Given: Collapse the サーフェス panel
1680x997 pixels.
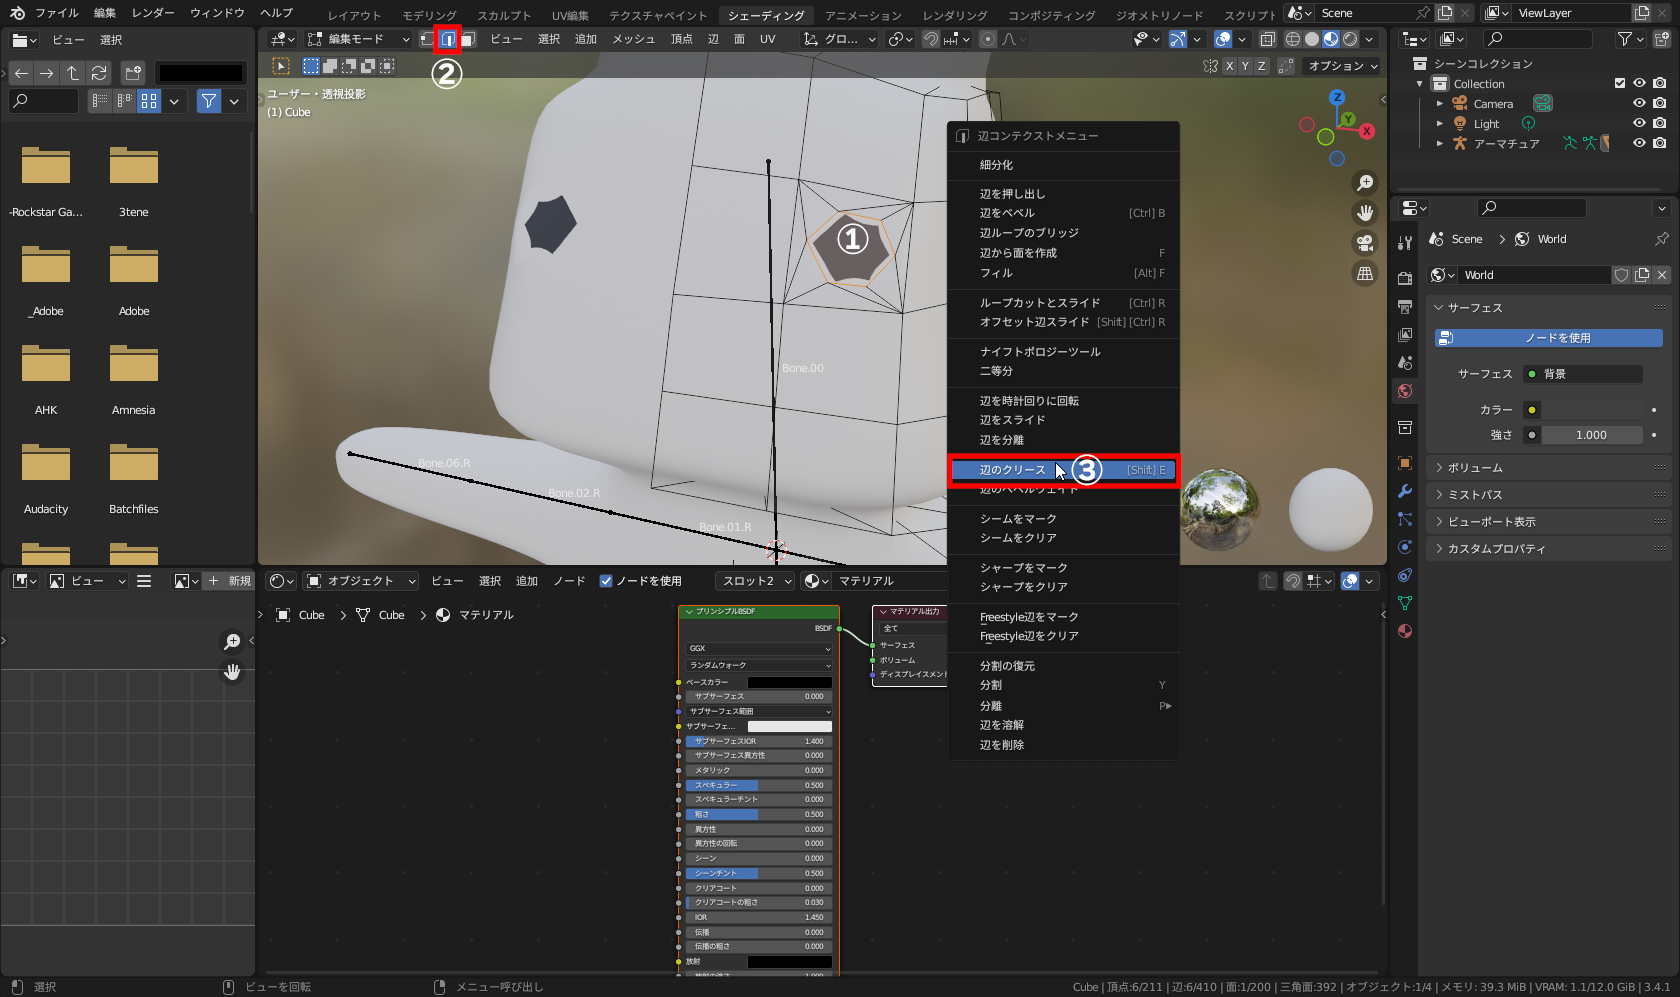Looking at the screenshot, I should 1548,308.
